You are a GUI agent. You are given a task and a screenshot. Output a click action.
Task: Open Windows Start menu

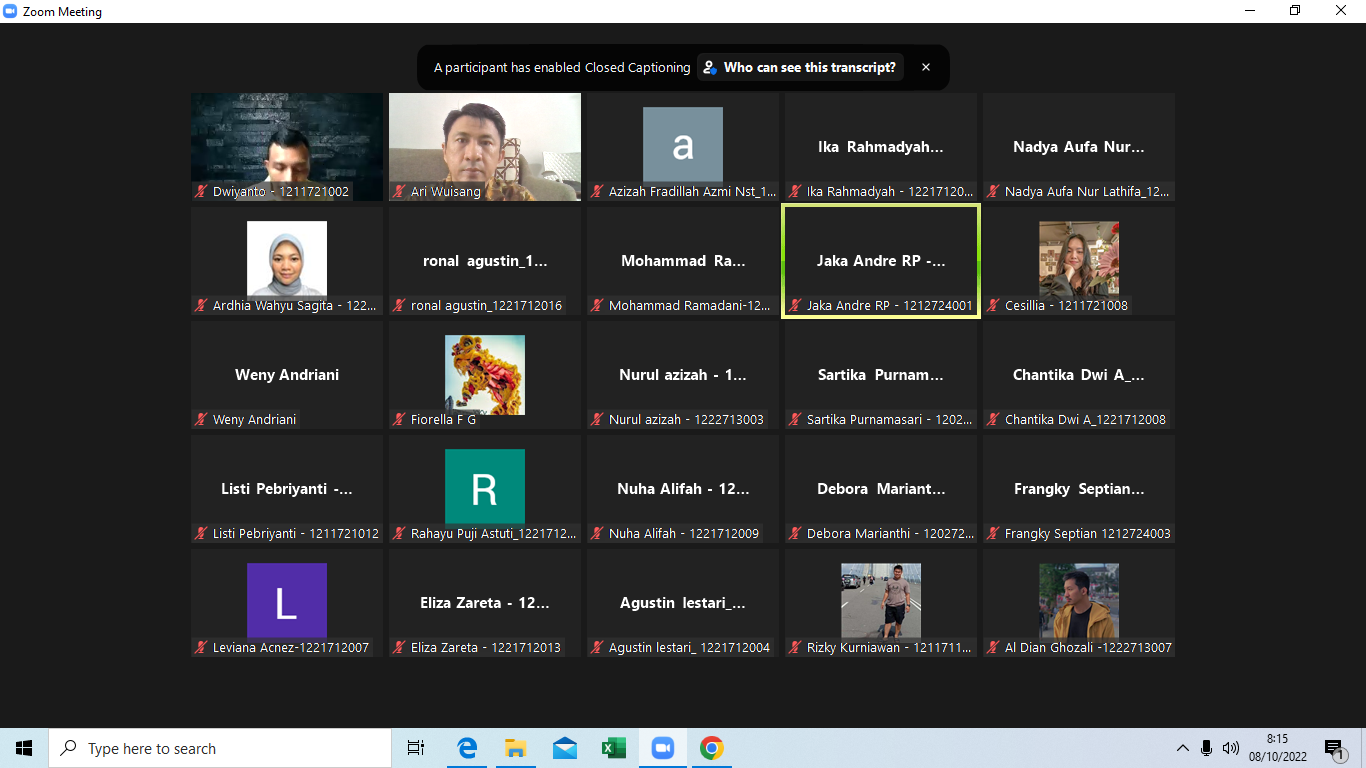[x=24, y=748]
